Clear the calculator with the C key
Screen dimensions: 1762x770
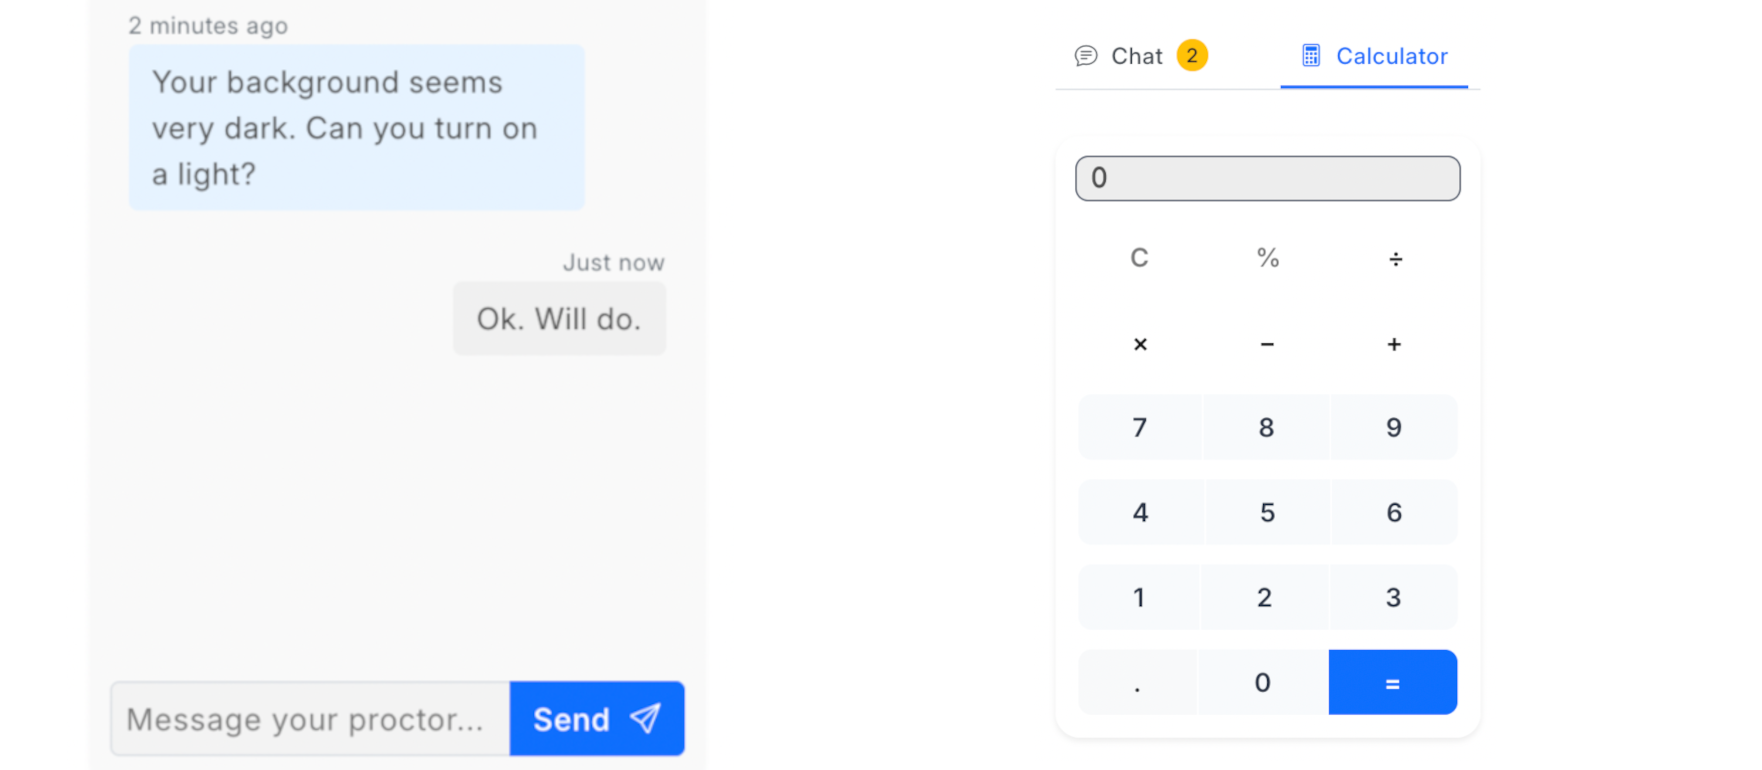tap(1139, 259)
